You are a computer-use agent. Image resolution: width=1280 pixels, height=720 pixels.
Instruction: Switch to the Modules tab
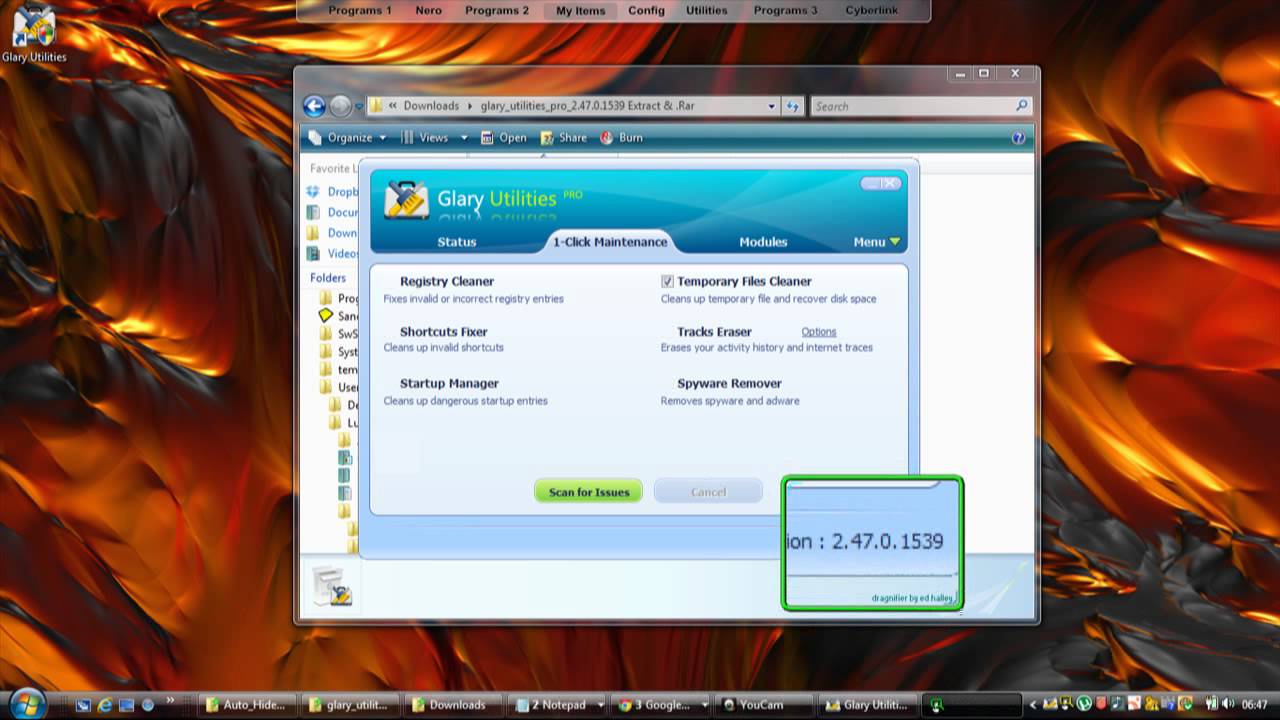(x=763, y=242)
